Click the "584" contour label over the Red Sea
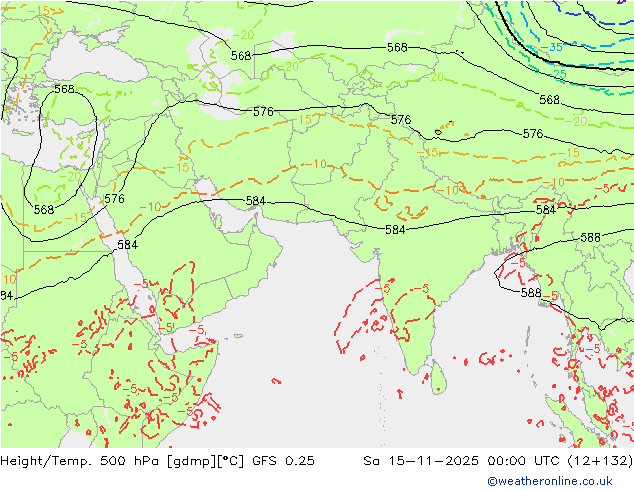The image size is (634, 490). coord(128,245)
